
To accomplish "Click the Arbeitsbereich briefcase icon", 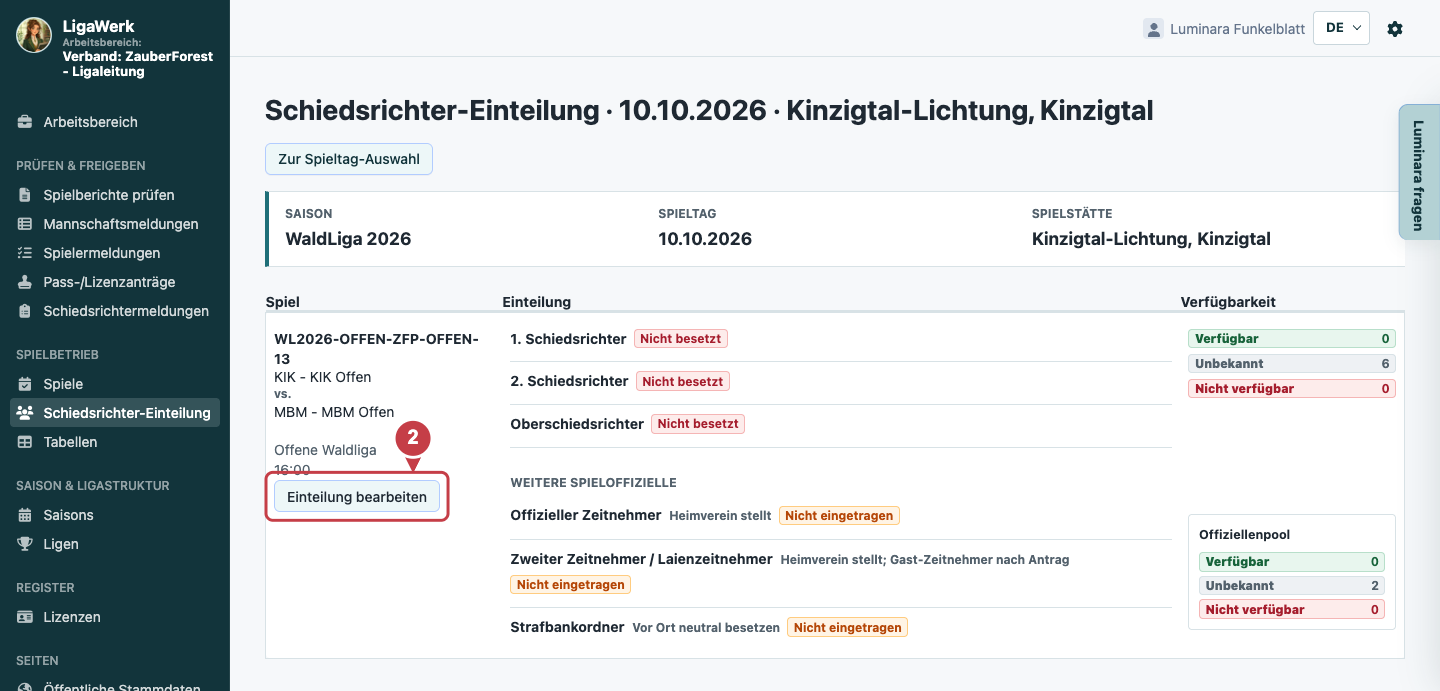I will tap(25, 122).
